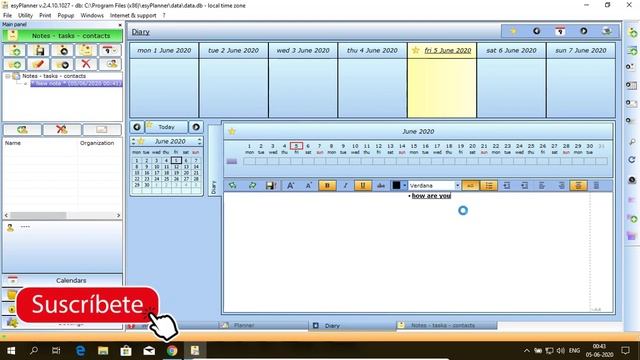This screenshot has height=360, width=640.
Task: Open the calendar date dropdown in Main panel toolbar
Action: [109, 51]
